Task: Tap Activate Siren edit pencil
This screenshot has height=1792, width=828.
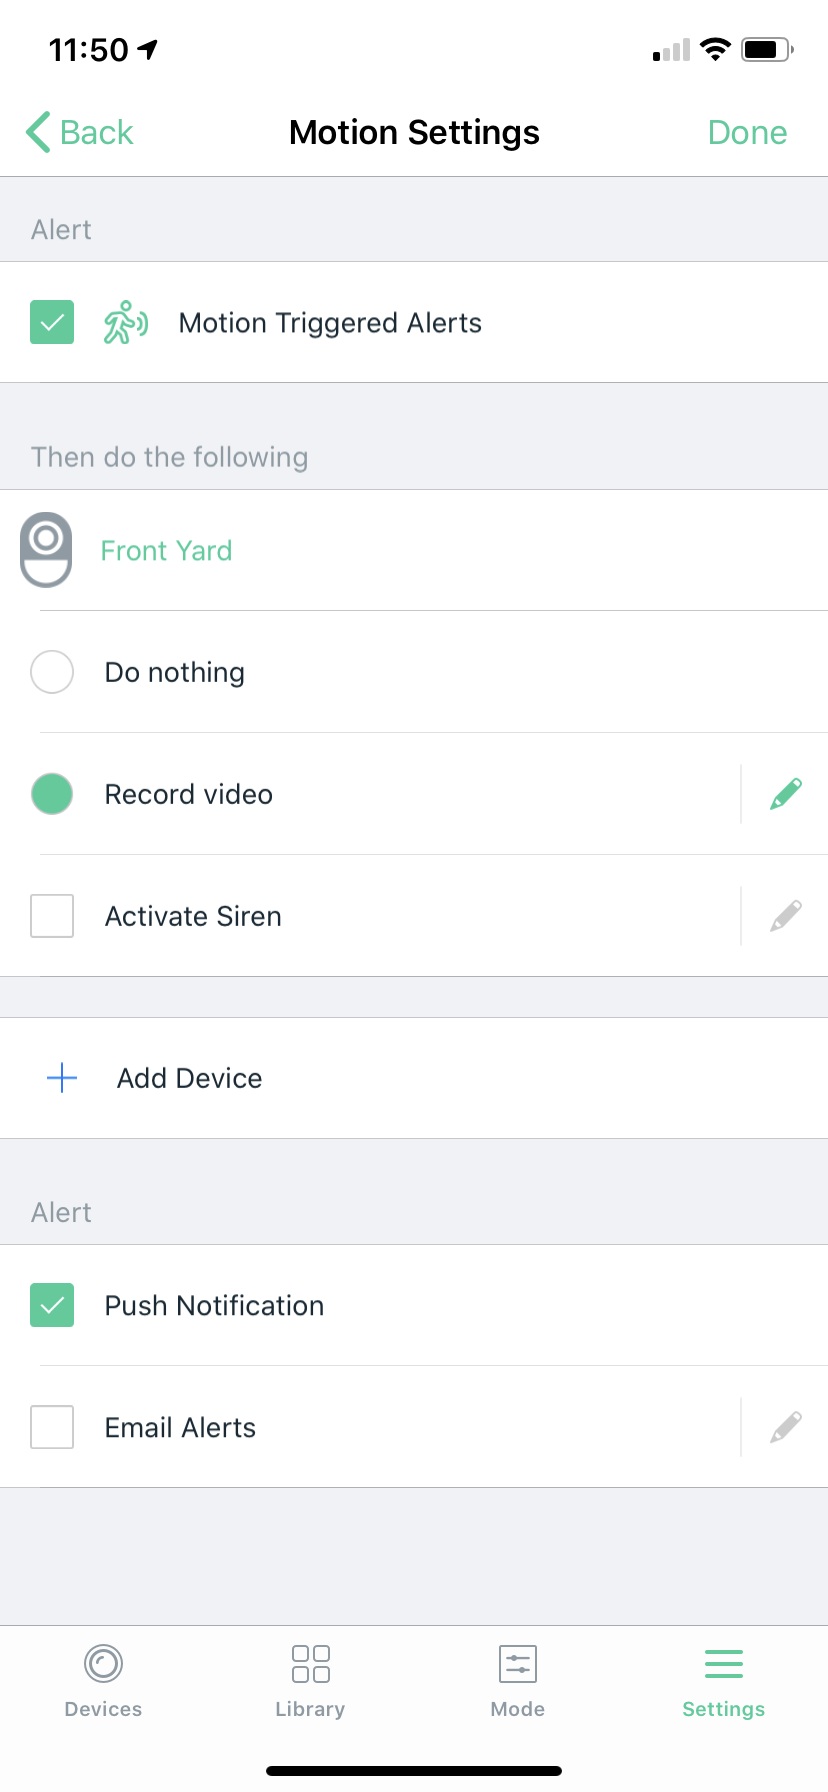Action: (x=786, y=916)
